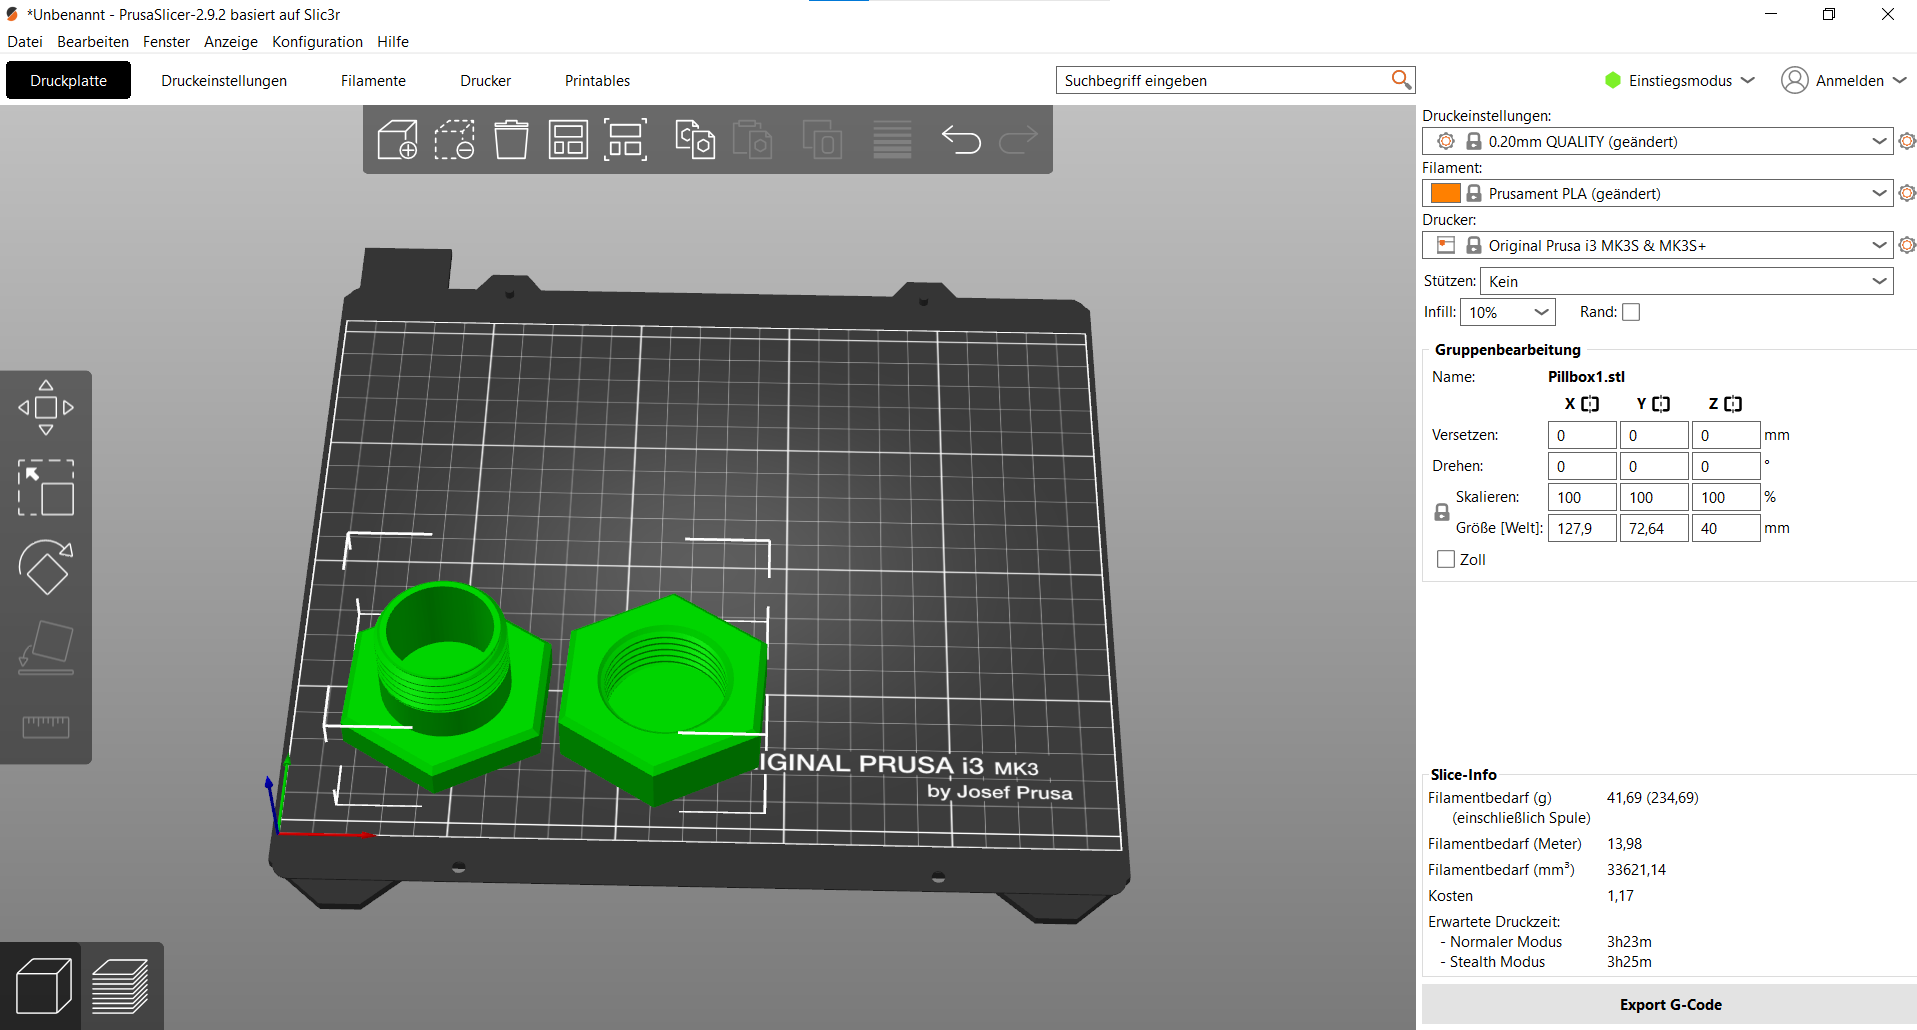
Task: Click the Delete selected object icon
Action: pyautogui.click(x=454, y=140)
